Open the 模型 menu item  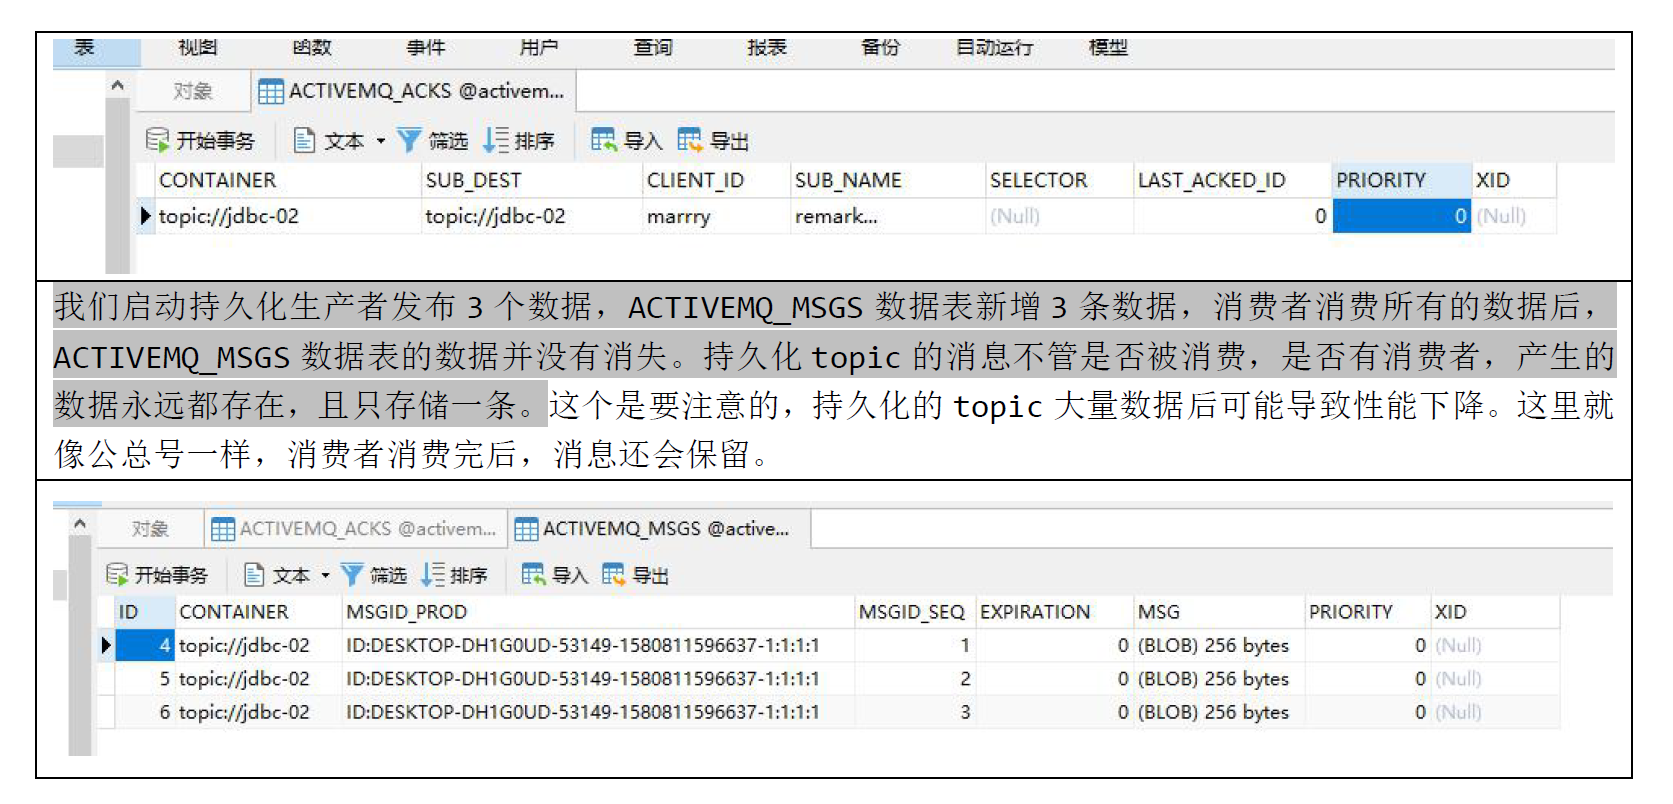1108,48
